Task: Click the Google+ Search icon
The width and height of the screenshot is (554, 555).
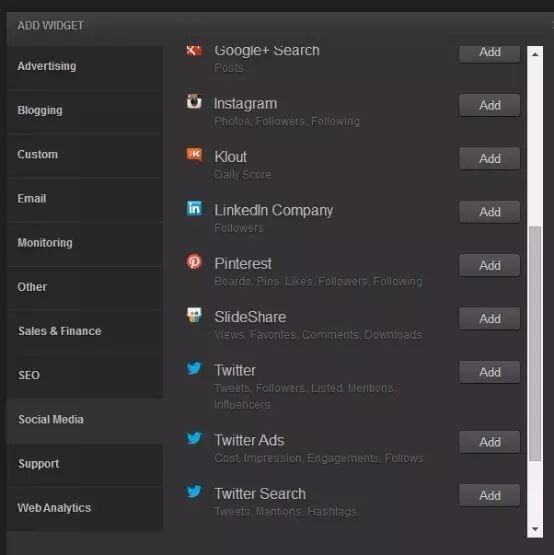Action: [x=194, y=51]
